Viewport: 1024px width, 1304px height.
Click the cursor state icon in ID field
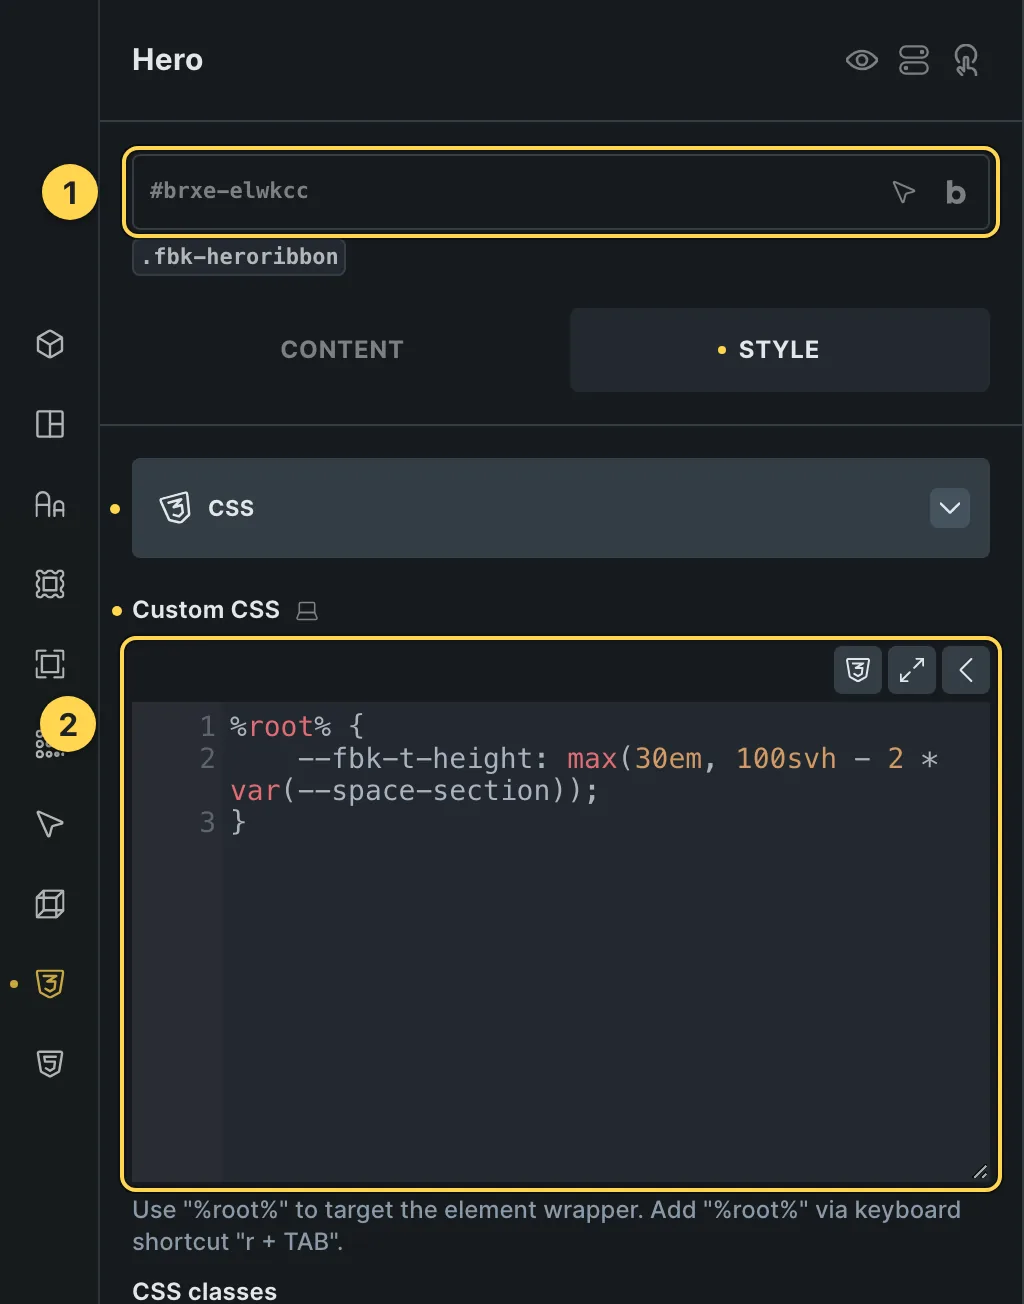[x=903, y=192]
